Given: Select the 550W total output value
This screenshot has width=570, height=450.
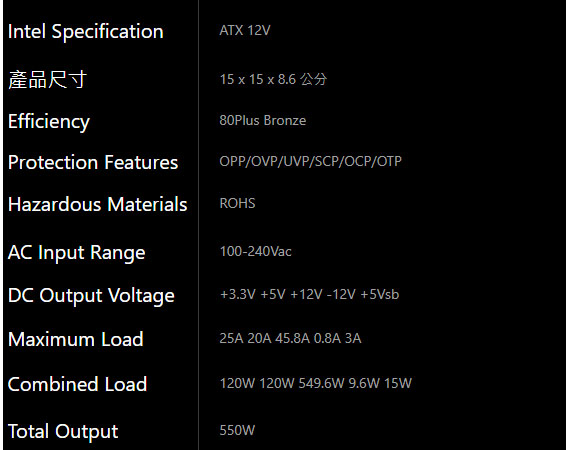Looking at the screenshot, I should [x=237, y=430].
